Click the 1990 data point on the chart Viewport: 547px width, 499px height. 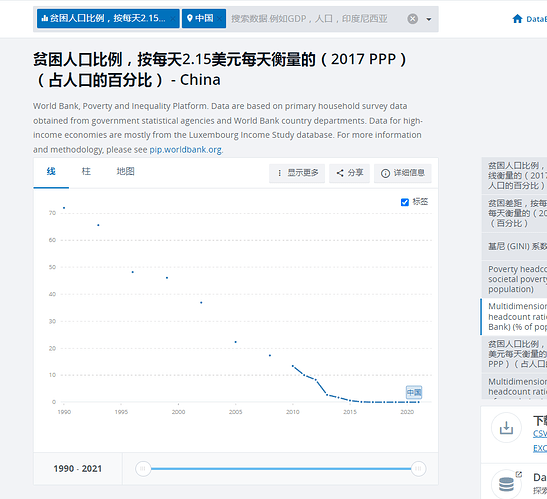click(x=64, y=208)
